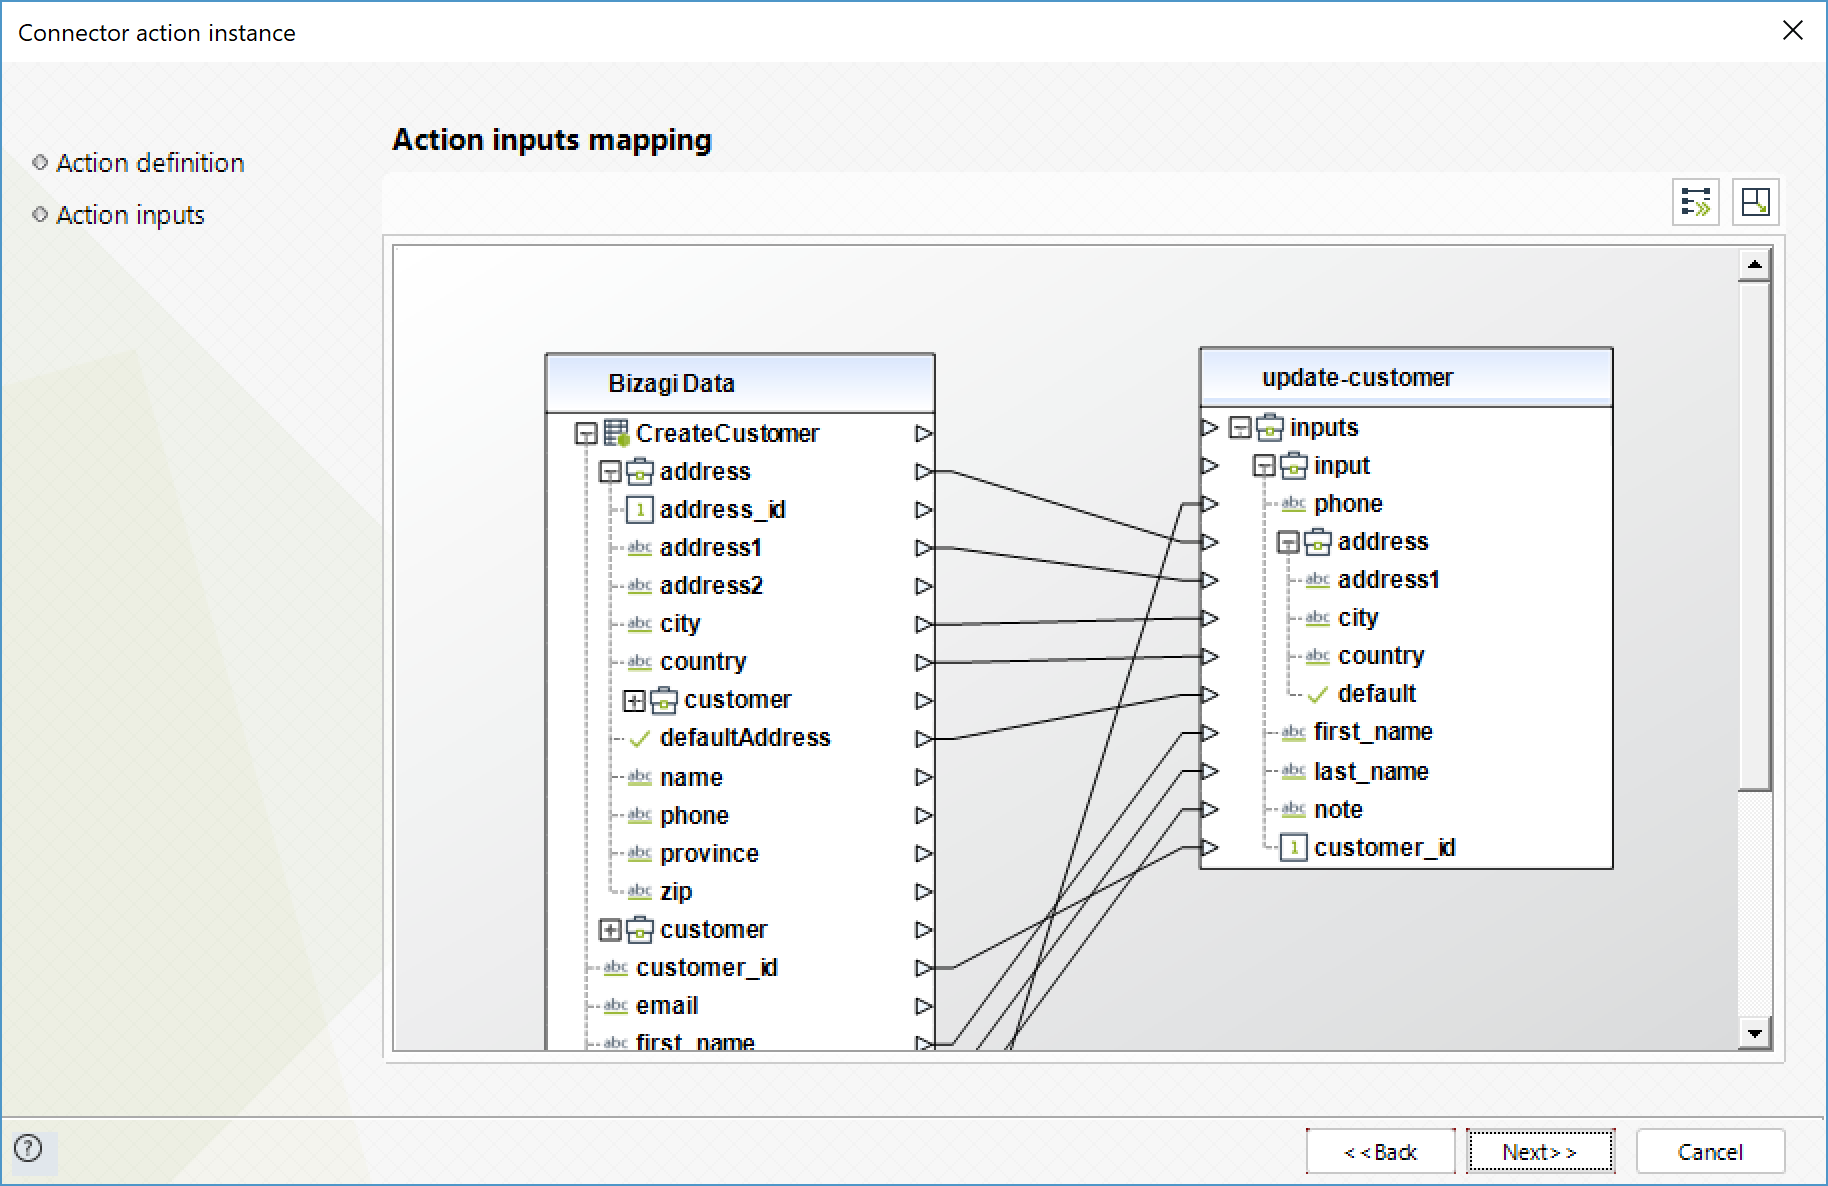Click the mapping canvas scroll up arrow
Screen dimensions: 1828x1186
(x=1754, y=265)
